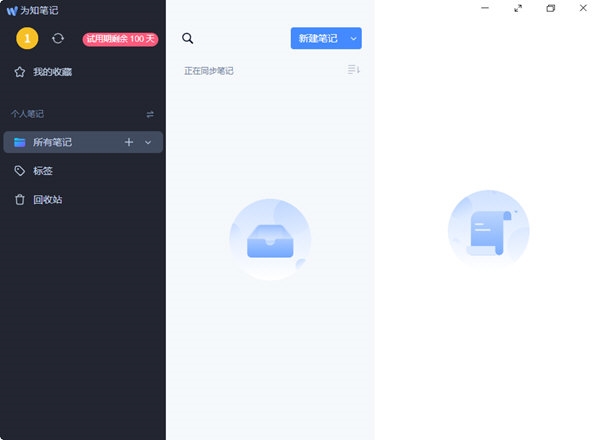Click the empty document illustration in editor pane
Viewport: 600px width, 440px height.
tap(488, 230)
